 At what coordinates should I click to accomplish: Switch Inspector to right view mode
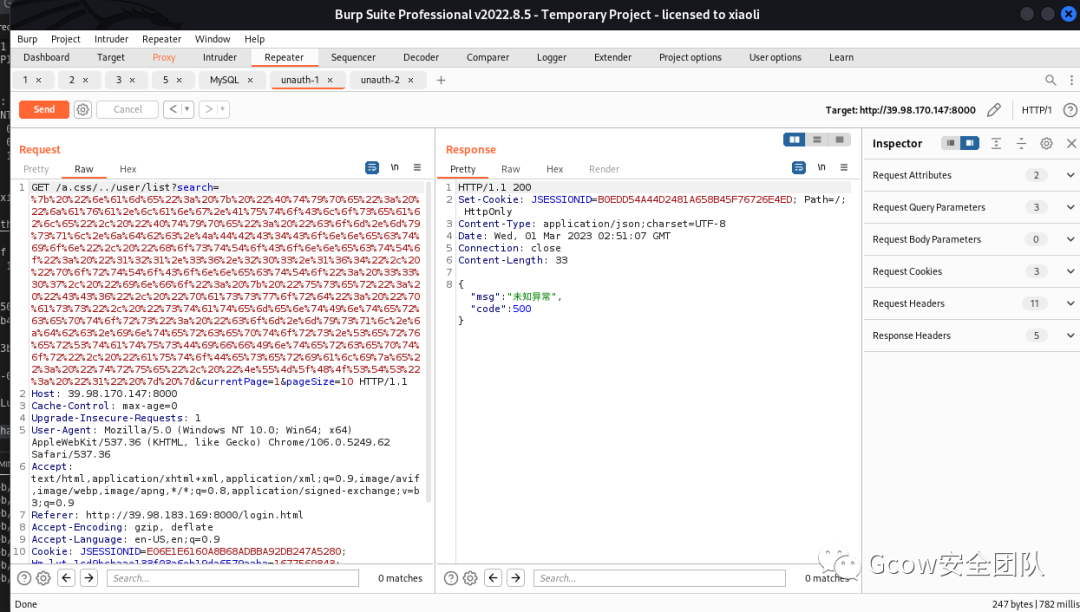tap(970, 143)
